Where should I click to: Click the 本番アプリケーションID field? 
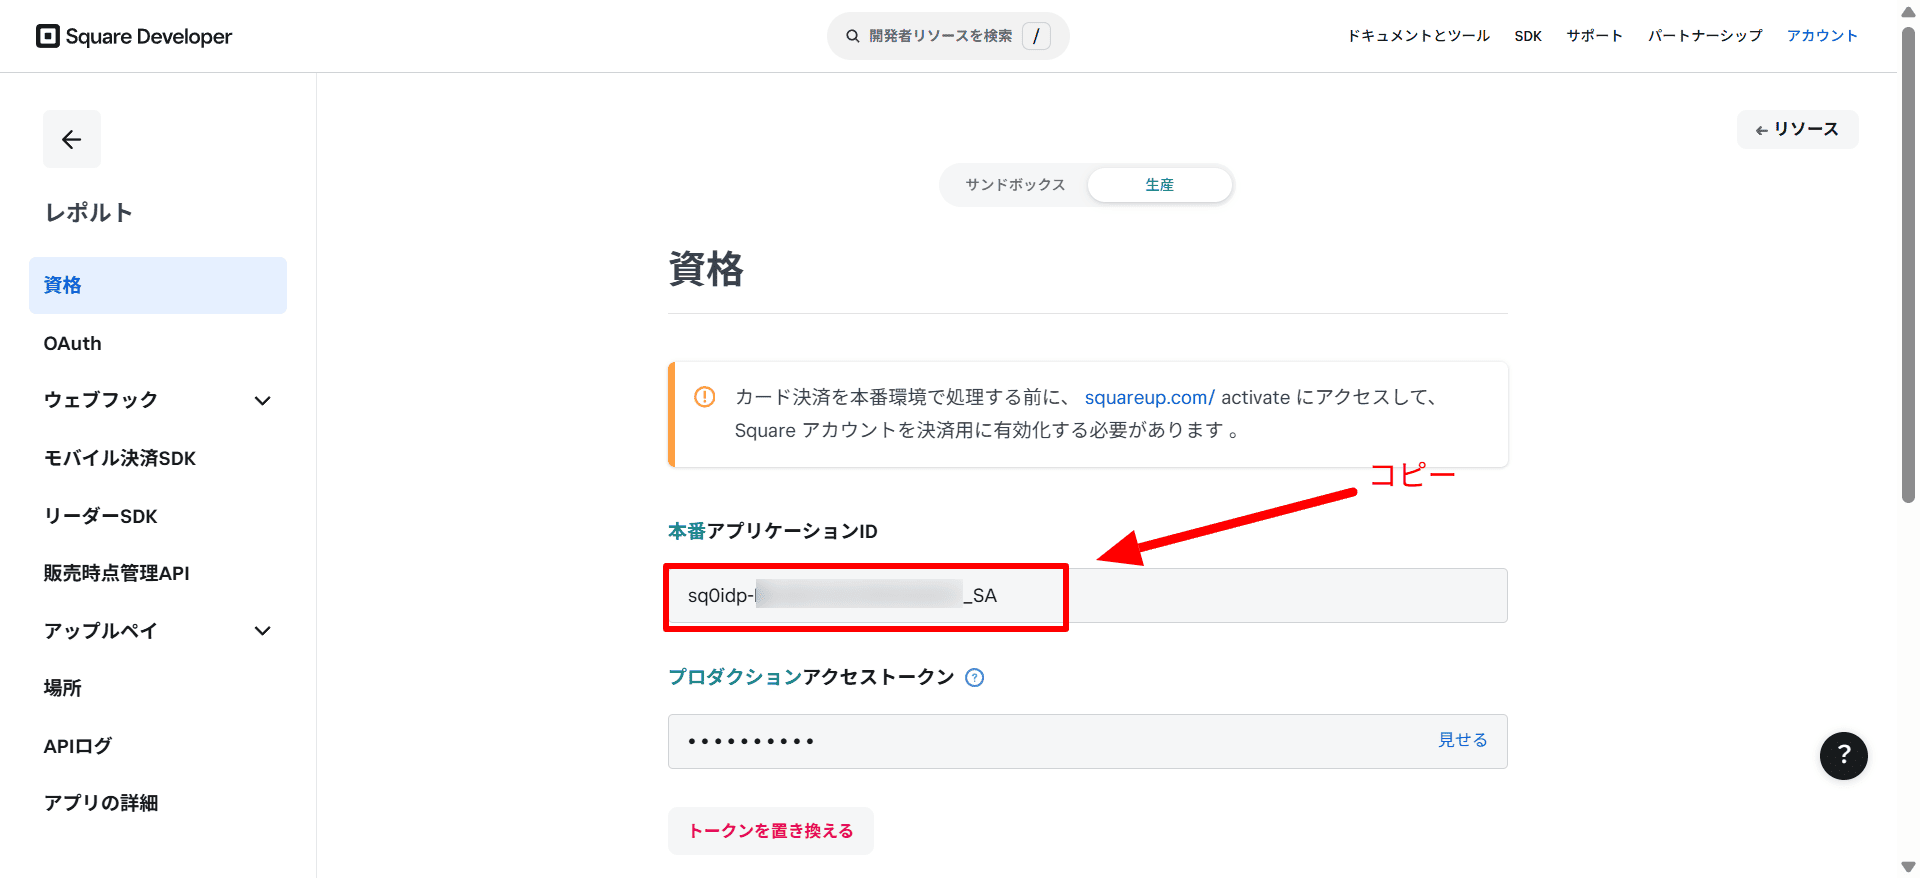(x=1088, y=596)
